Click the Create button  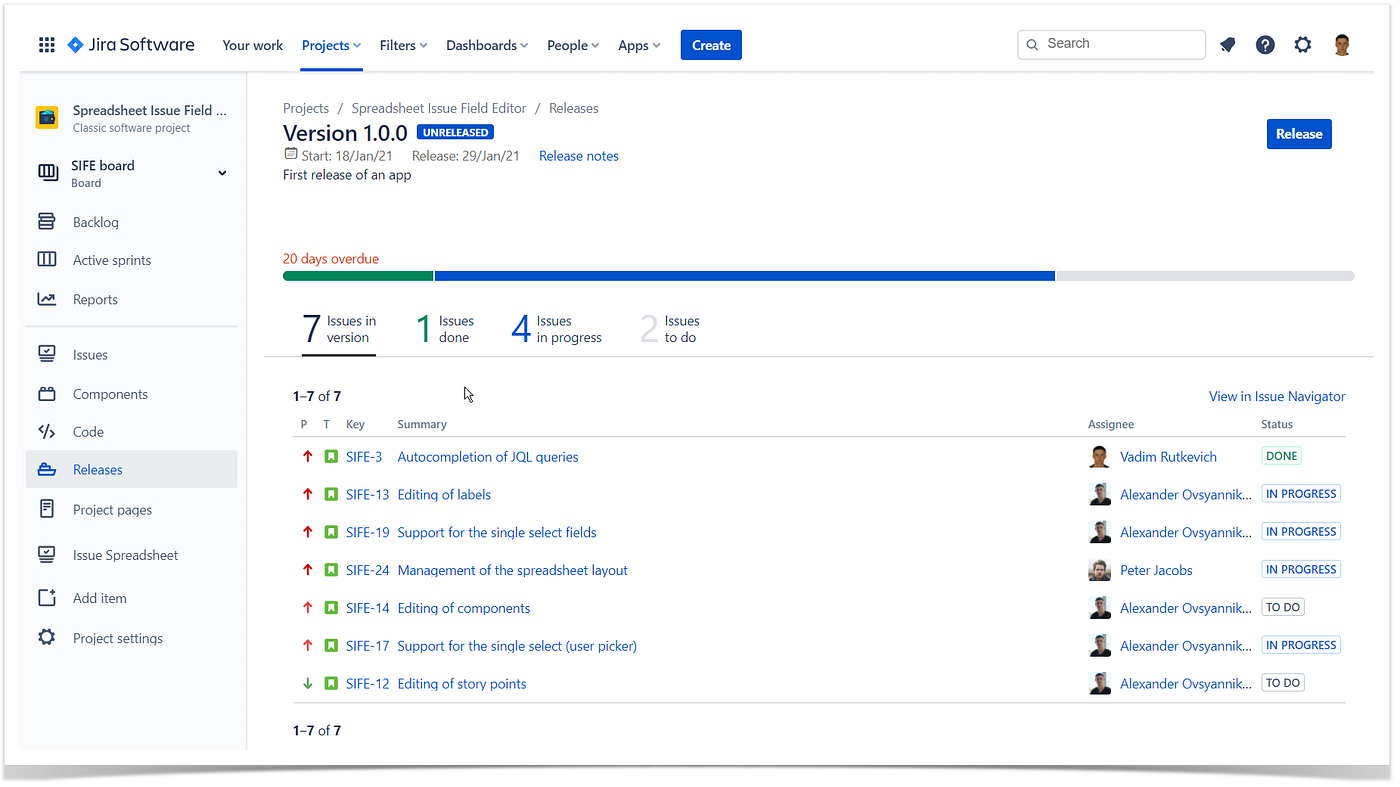tap(711, 45)
